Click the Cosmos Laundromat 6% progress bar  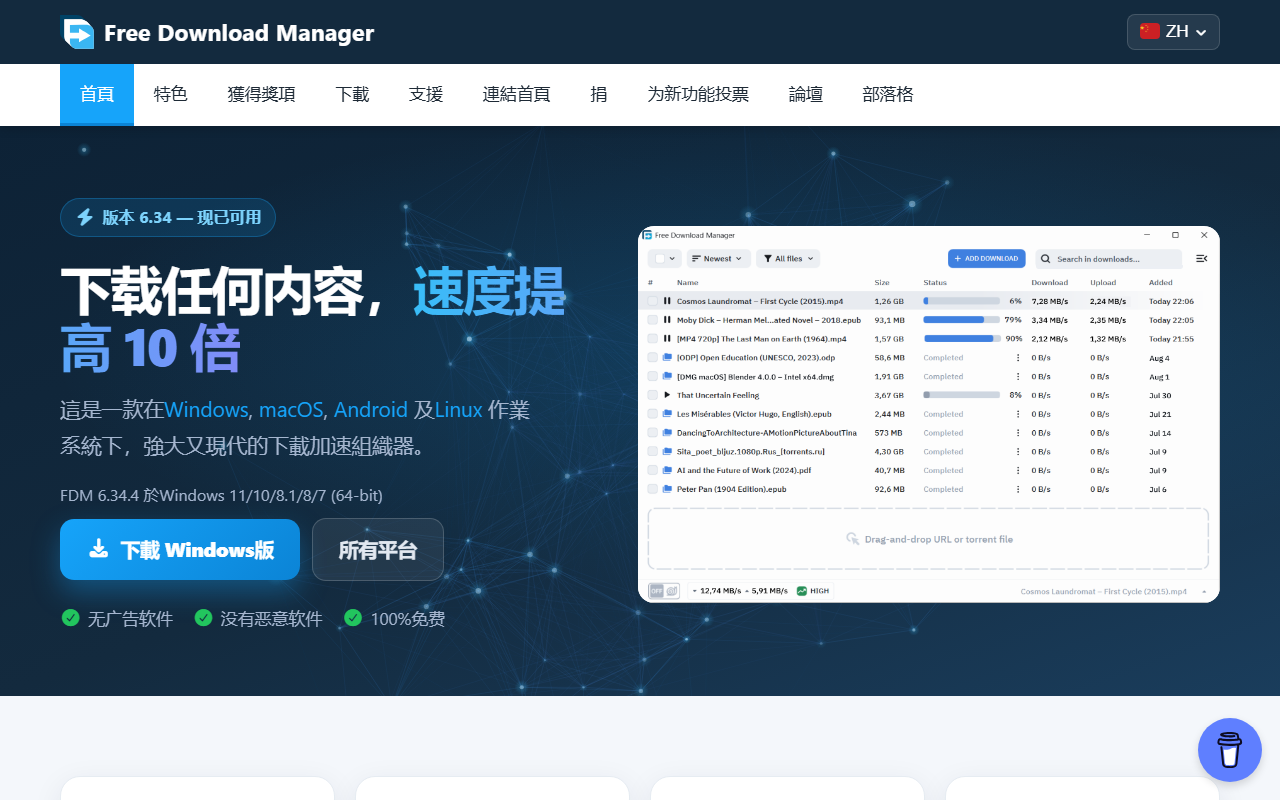point(961,301)
